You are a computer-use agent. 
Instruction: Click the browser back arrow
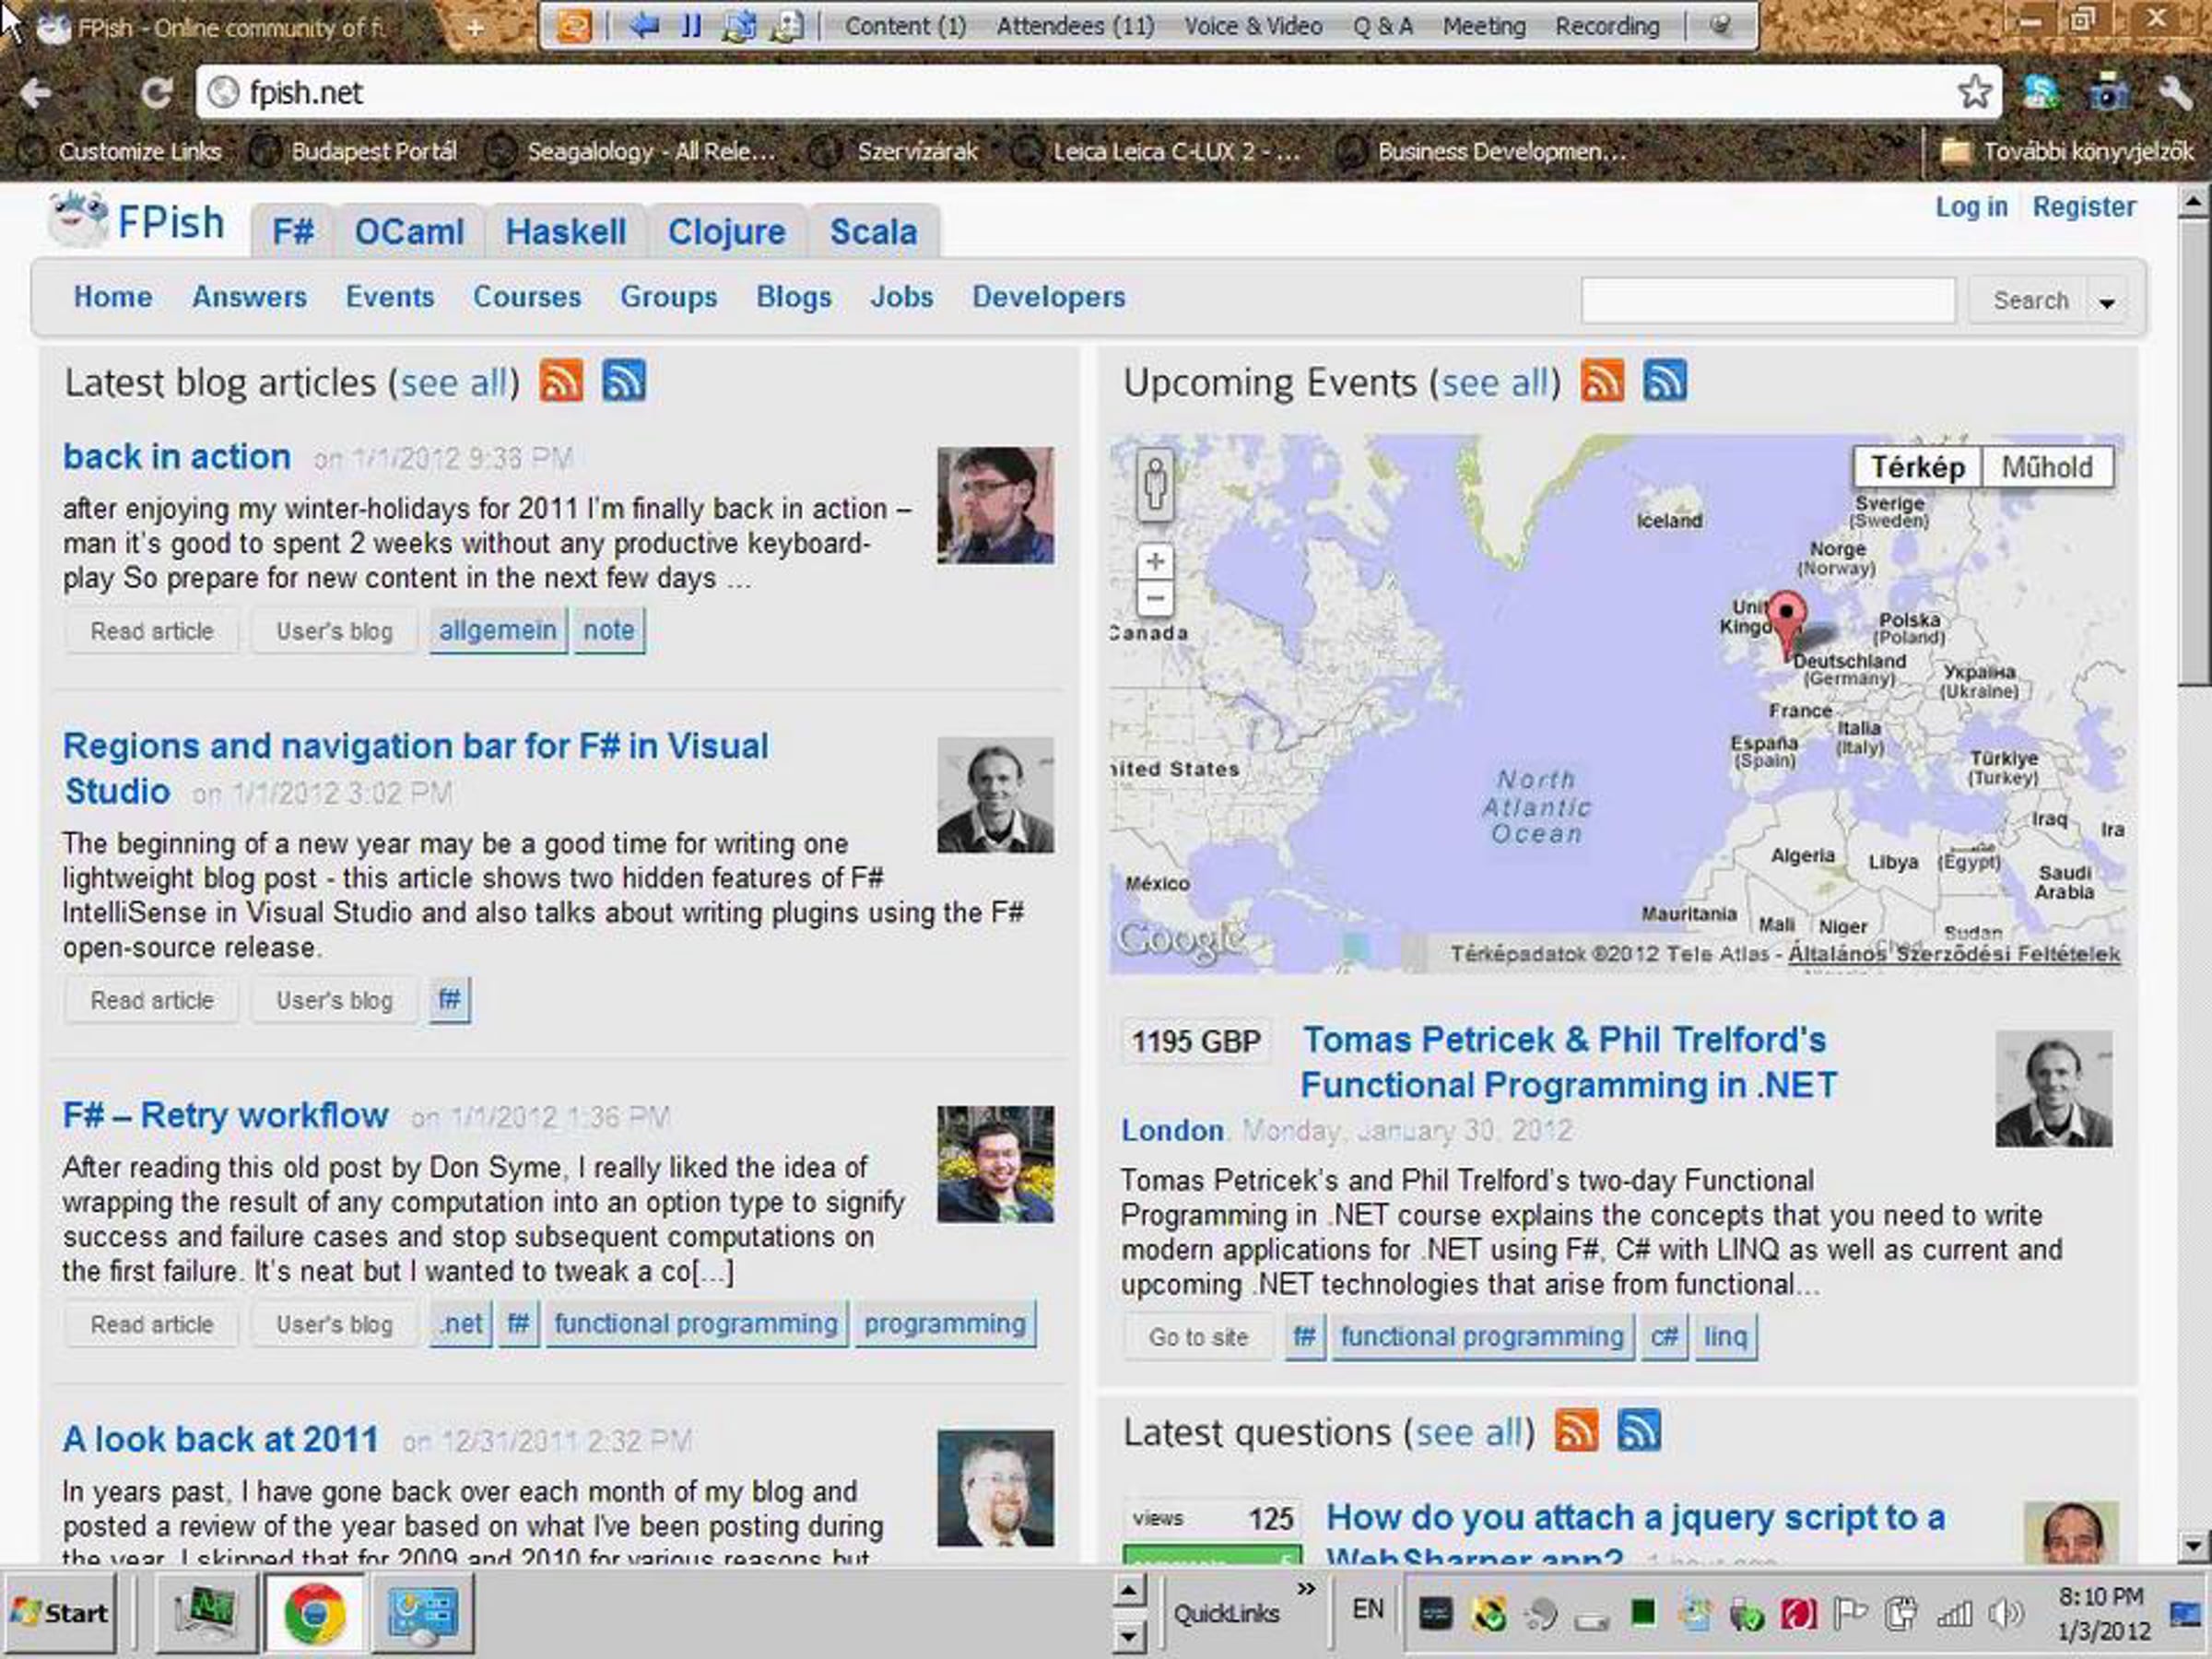click(x=36, y=93)
